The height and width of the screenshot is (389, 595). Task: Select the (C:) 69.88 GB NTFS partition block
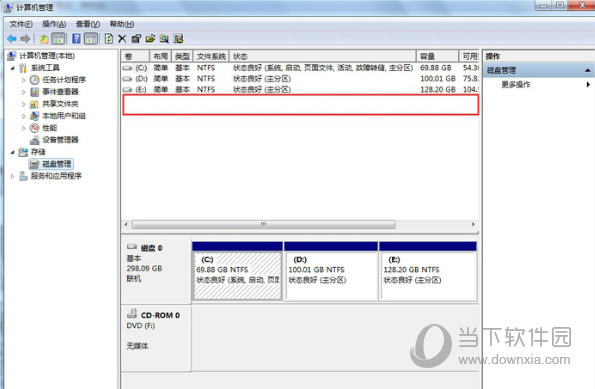pos(238,271)
